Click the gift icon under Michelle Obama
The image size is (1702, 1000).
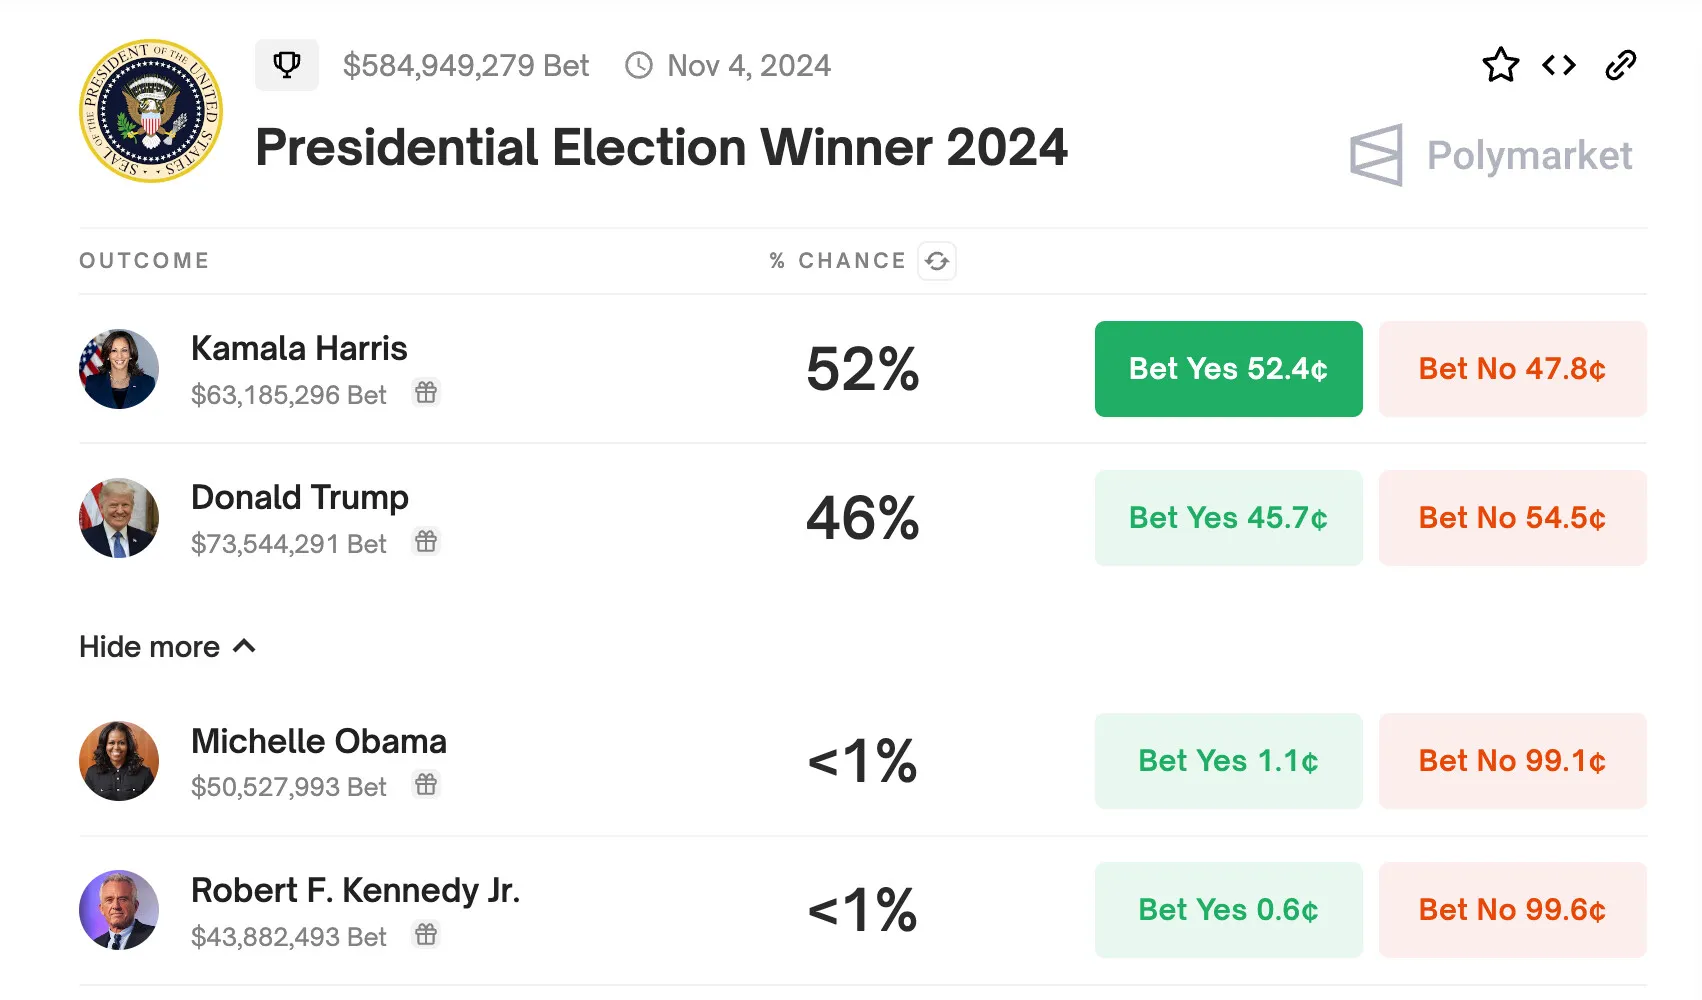point(426,785)
